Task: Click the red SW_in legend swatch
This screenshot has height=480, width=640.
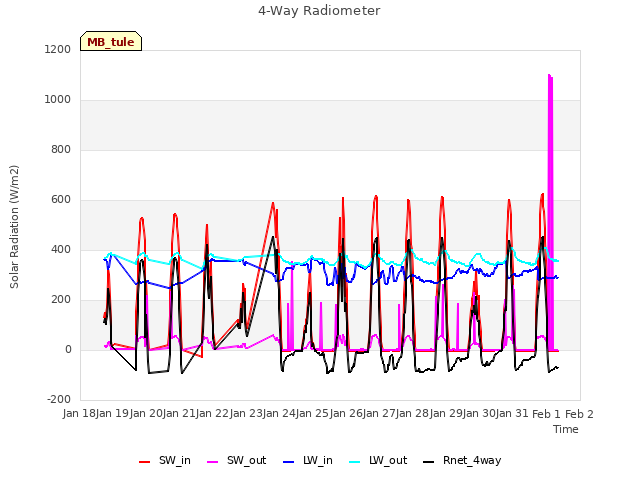Action: coord(144,462)
